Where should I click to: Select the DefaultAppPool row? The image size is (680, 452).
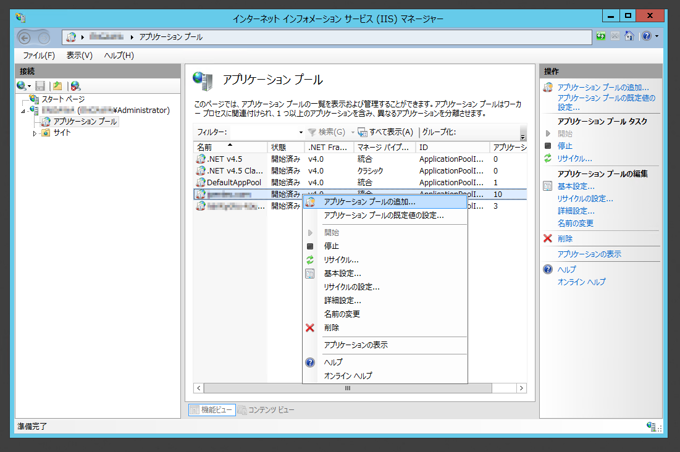[x=360, y=183]
